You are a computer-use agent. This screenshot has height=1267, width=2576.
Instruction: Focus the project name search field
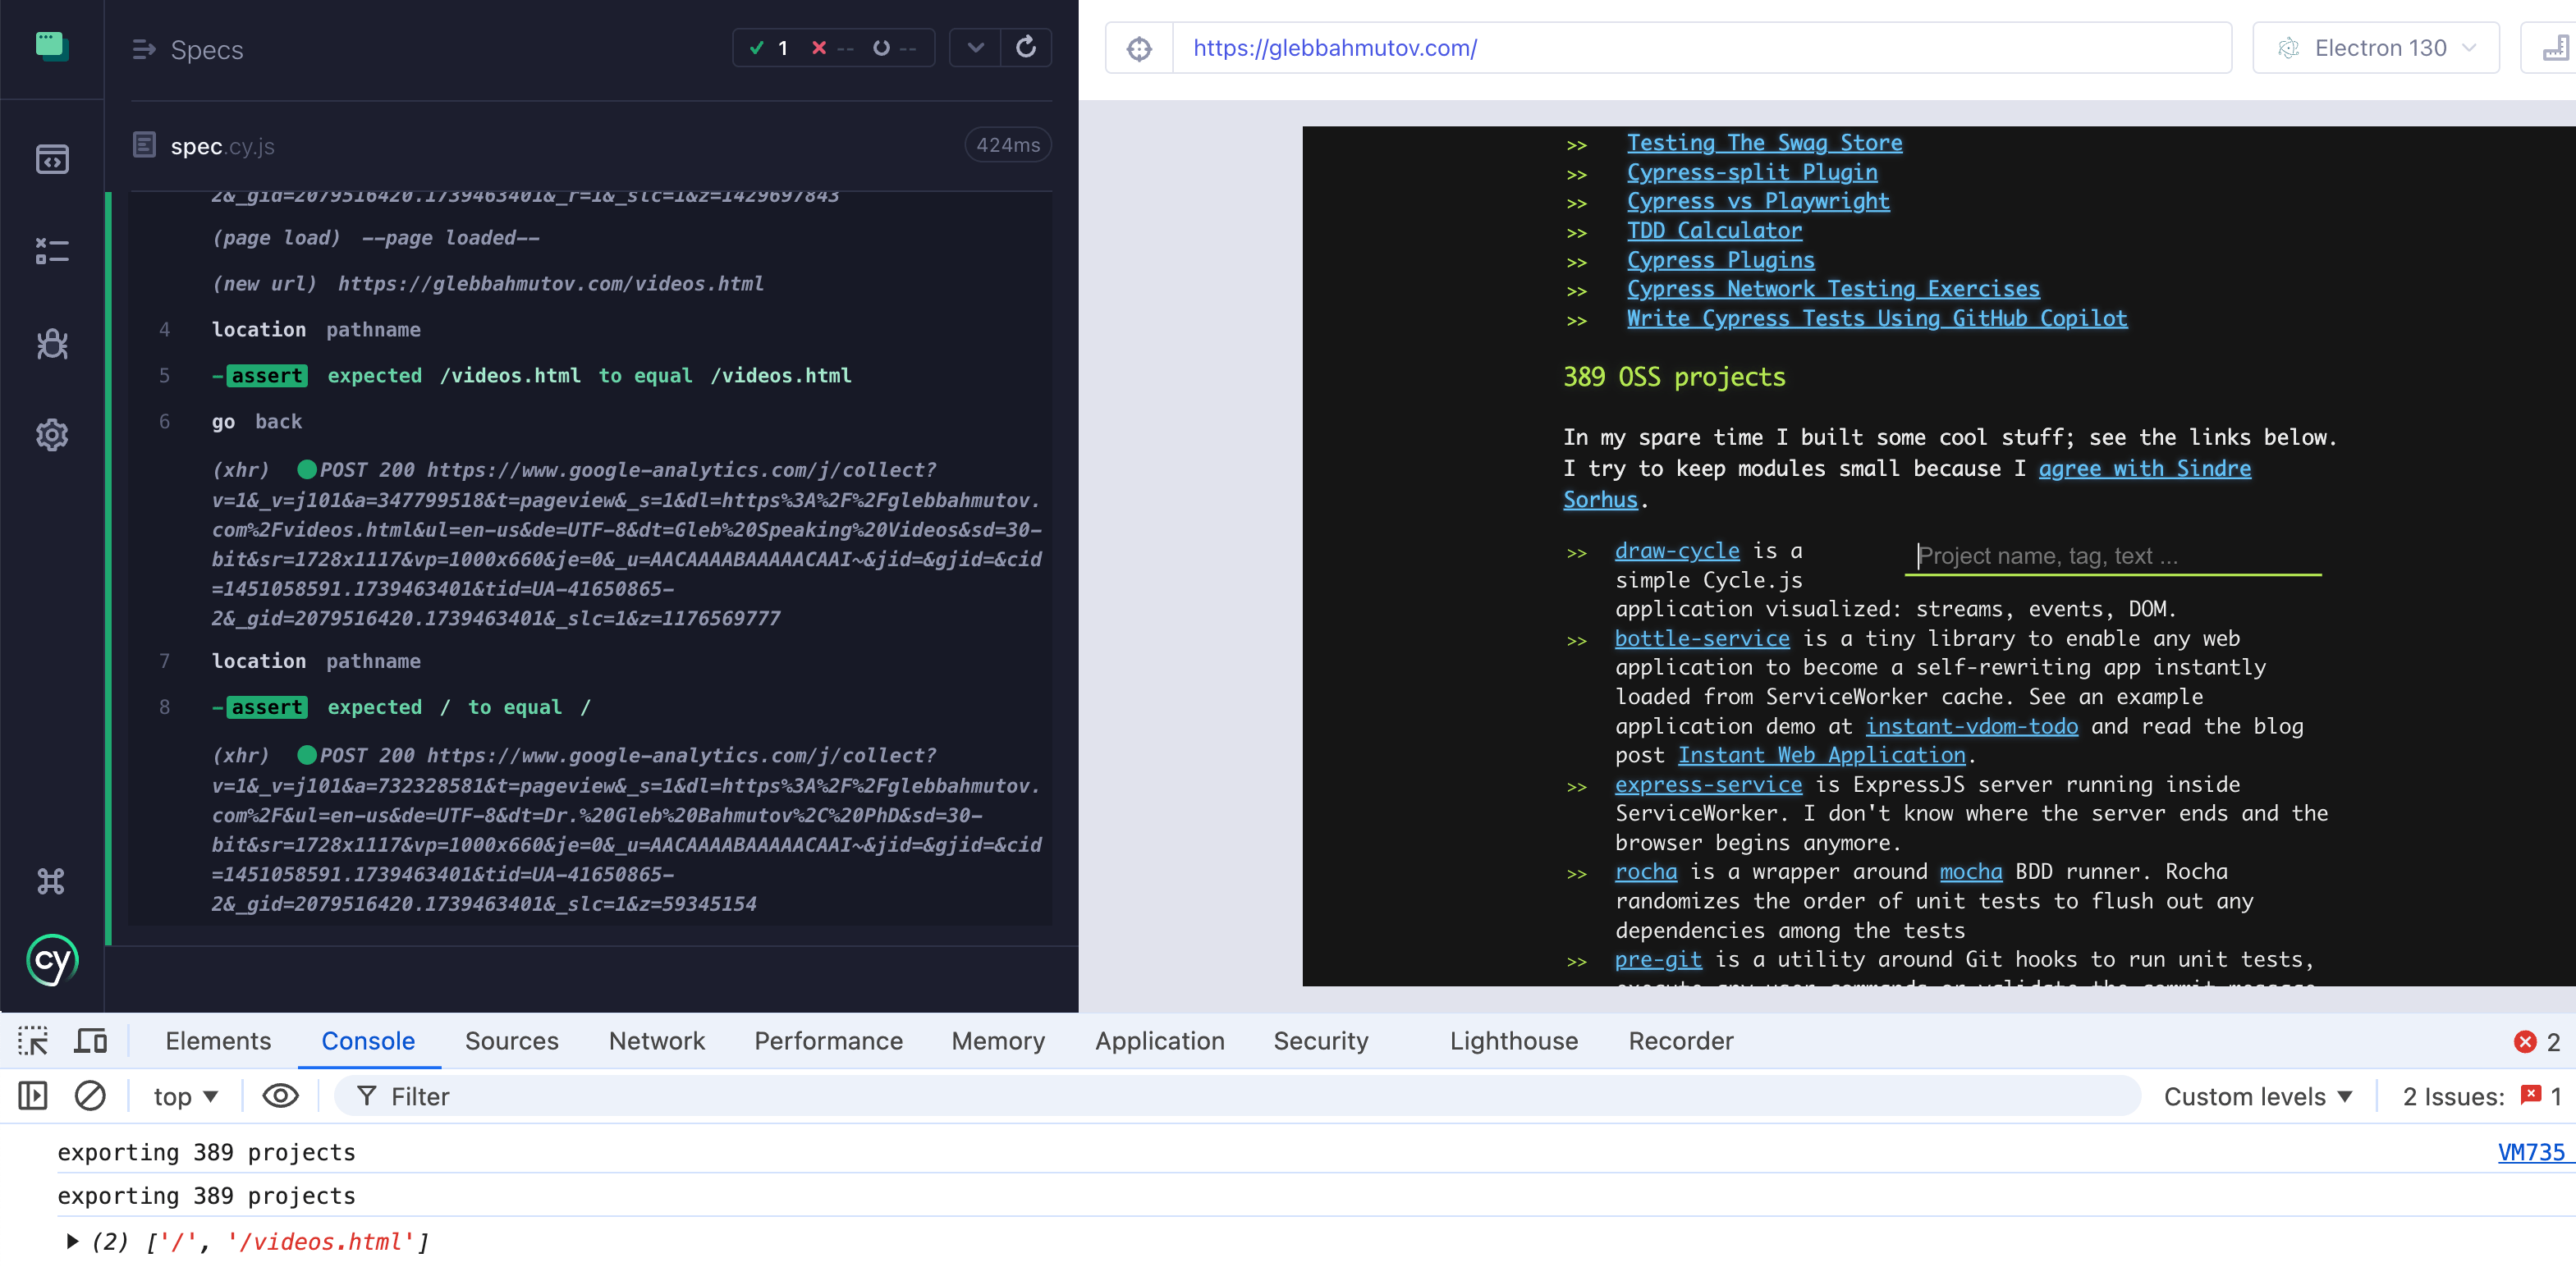tap(2113, 556)
